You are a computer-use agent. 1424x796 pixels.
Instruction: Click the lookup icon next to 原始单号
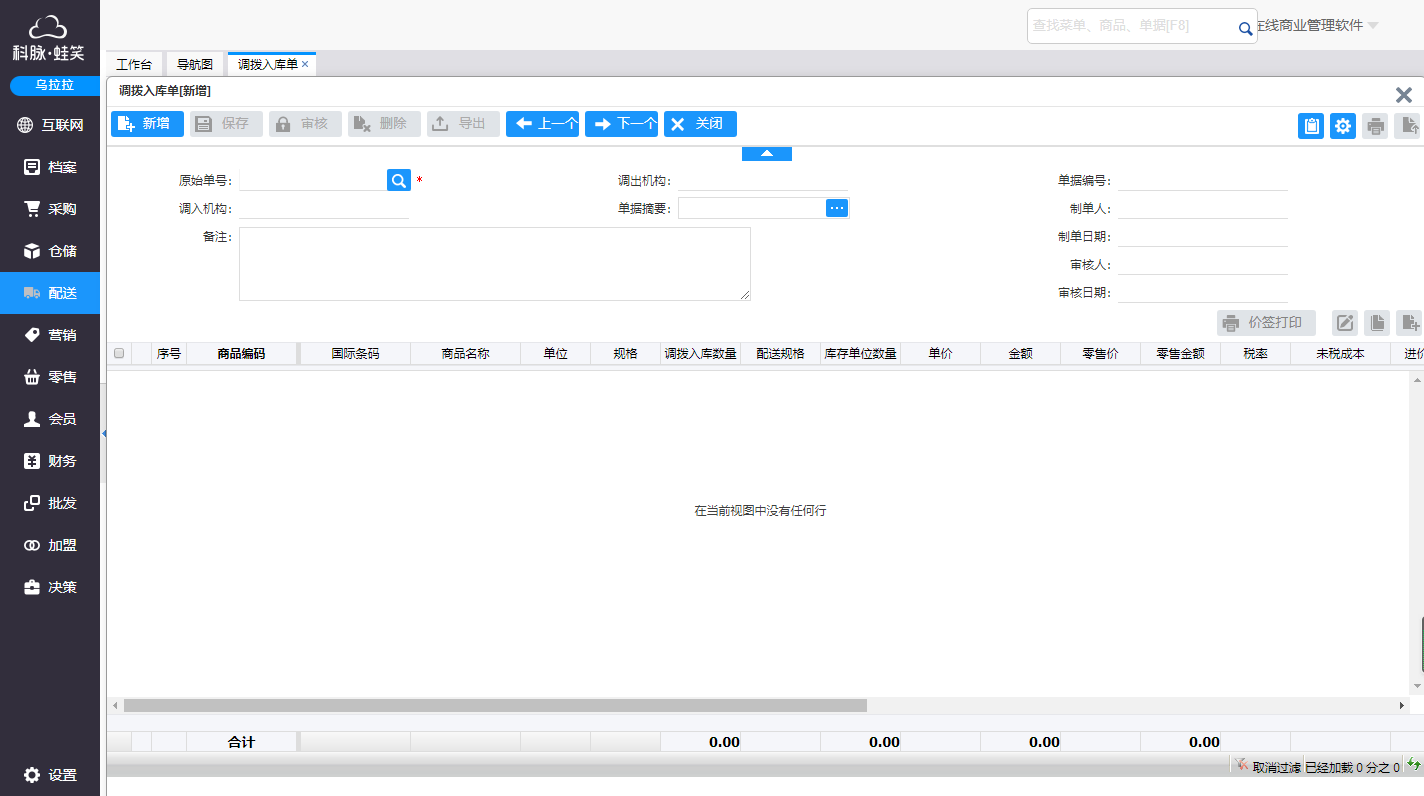pos(398,180)
